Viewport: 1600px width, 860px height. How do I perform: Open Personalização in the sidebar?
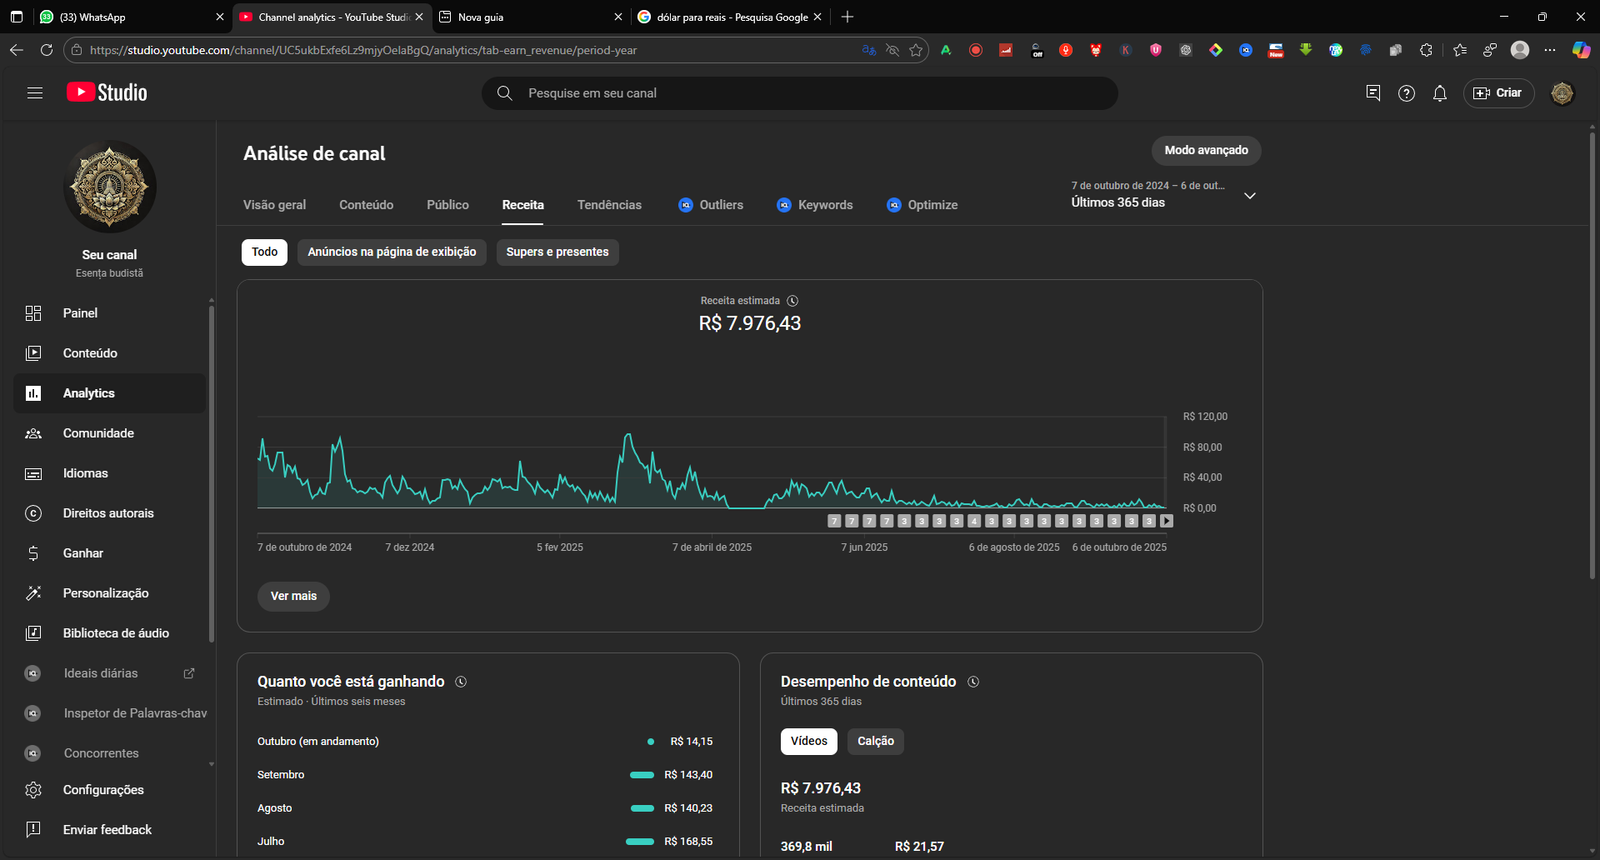pyautogui.click(x=105, y=593)
